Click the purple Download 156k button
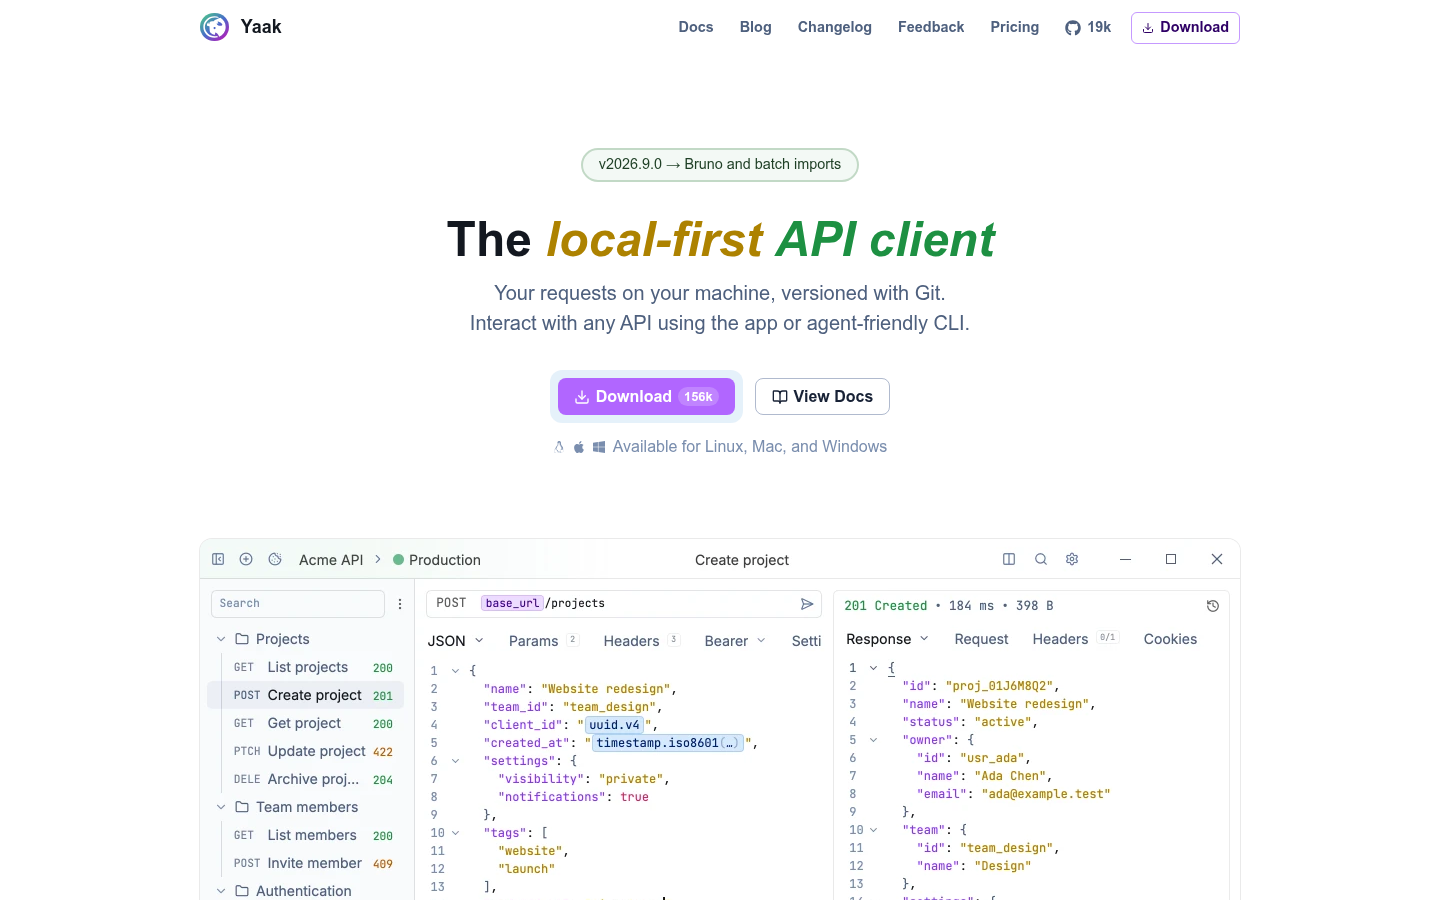 pos(646,397)
